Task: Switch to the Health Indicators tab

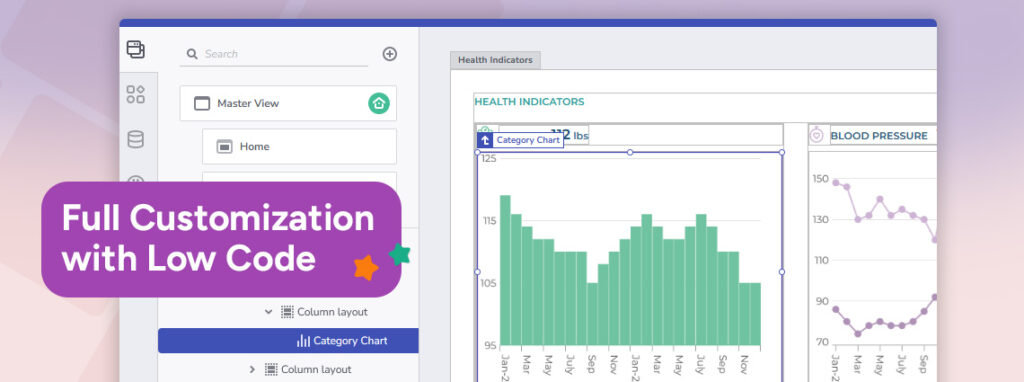Action: (495, 60)
